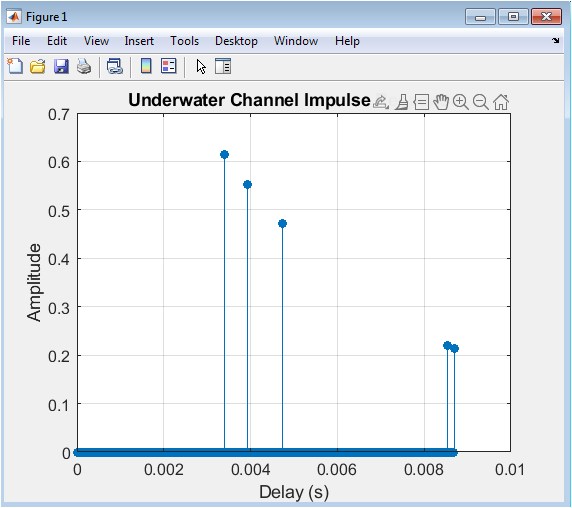Click the tallest stem marker near 0.61
The image size is (572, 508).
coord(224,155)
